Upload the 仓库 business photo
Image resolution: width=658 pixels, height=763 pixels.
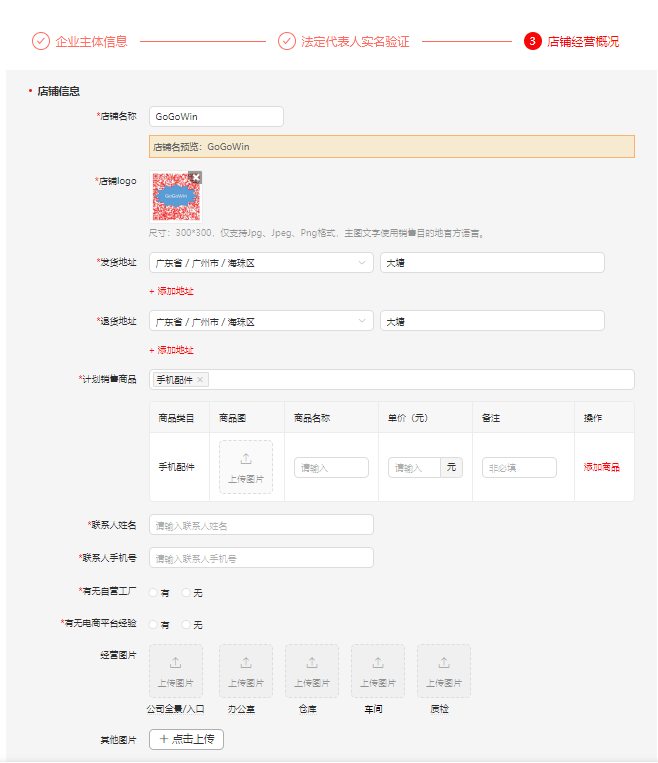312,671
